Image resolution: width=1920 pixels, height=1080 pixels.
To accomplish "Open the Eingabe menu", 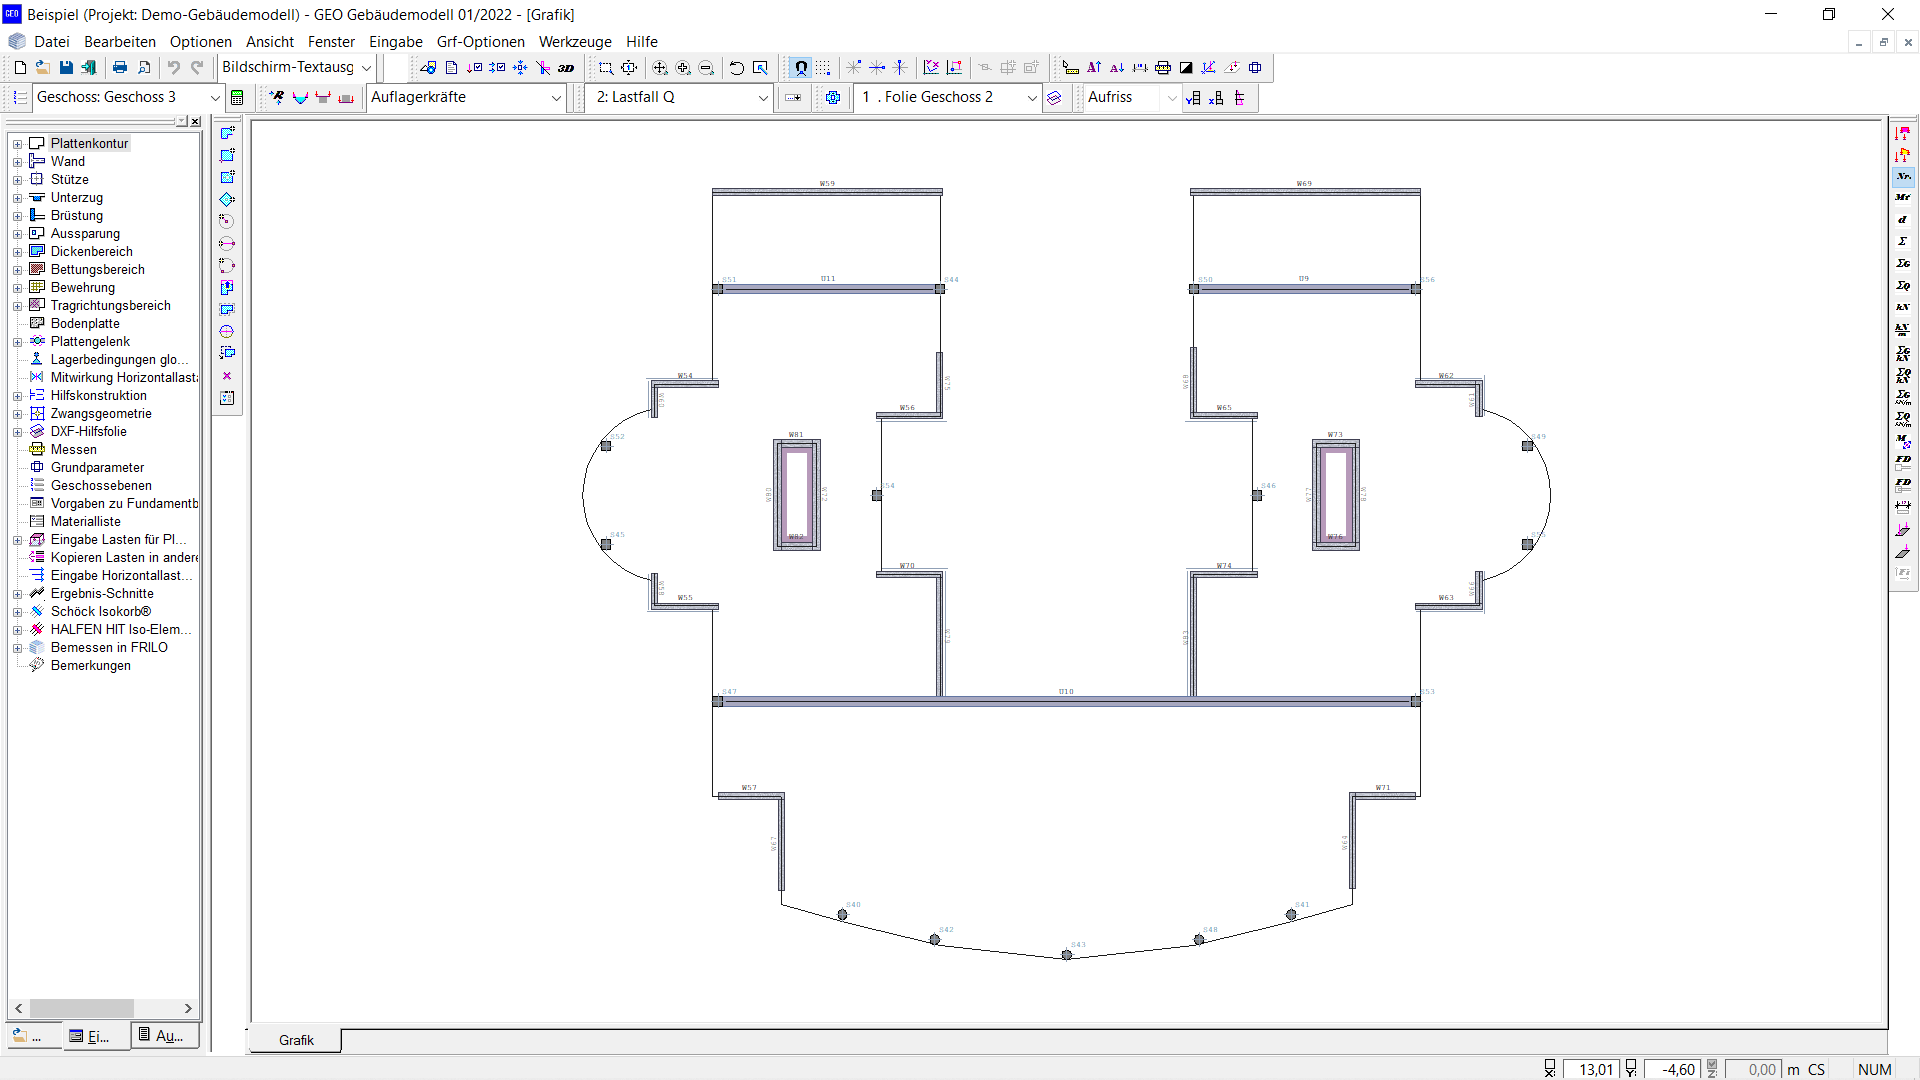I will tap(395, 42).
